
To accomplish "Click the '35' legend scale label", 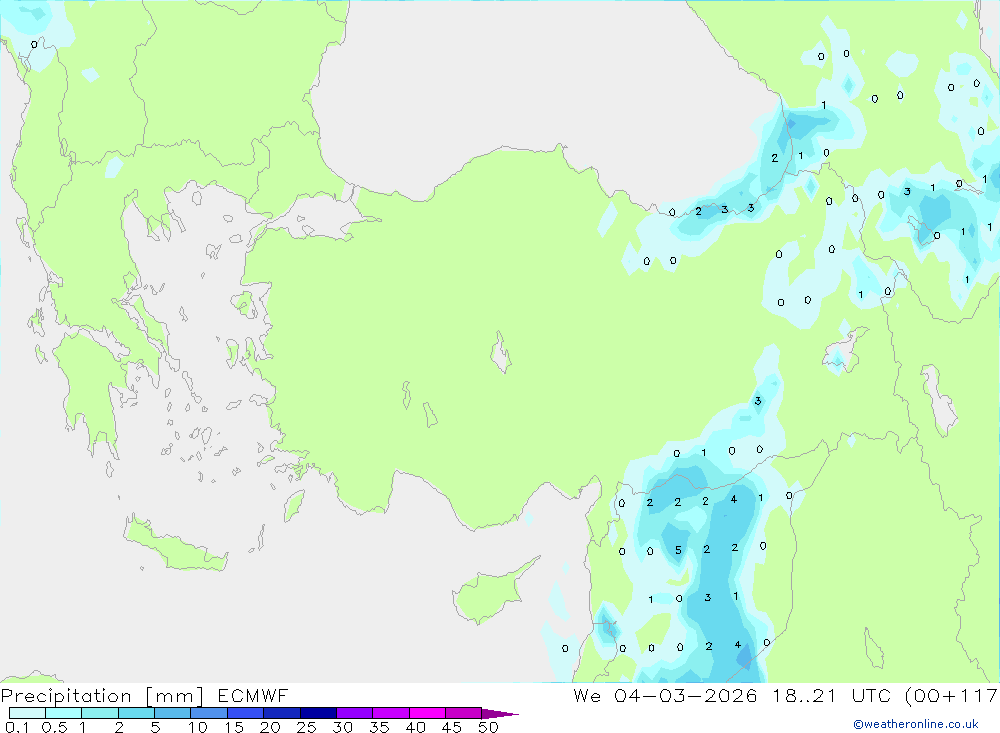I will [379, 727].
